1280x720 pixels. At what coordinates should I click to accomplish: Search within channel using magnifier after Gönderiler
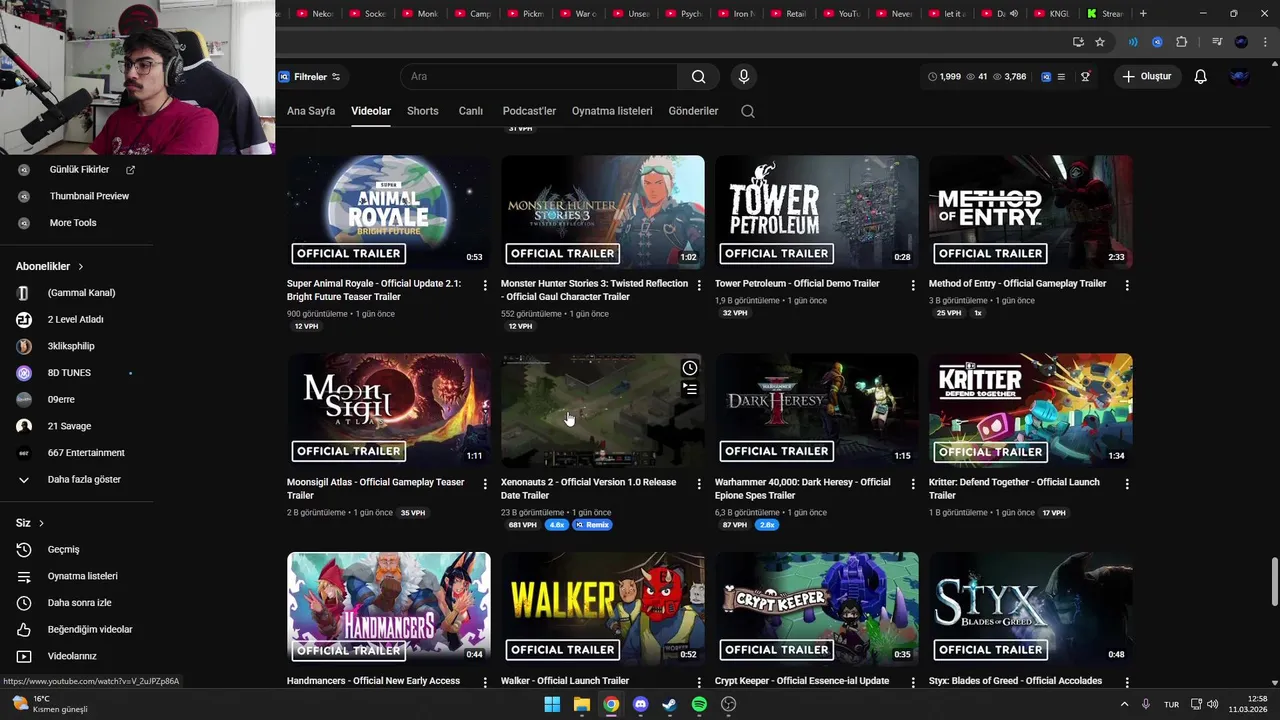point(748,111)
